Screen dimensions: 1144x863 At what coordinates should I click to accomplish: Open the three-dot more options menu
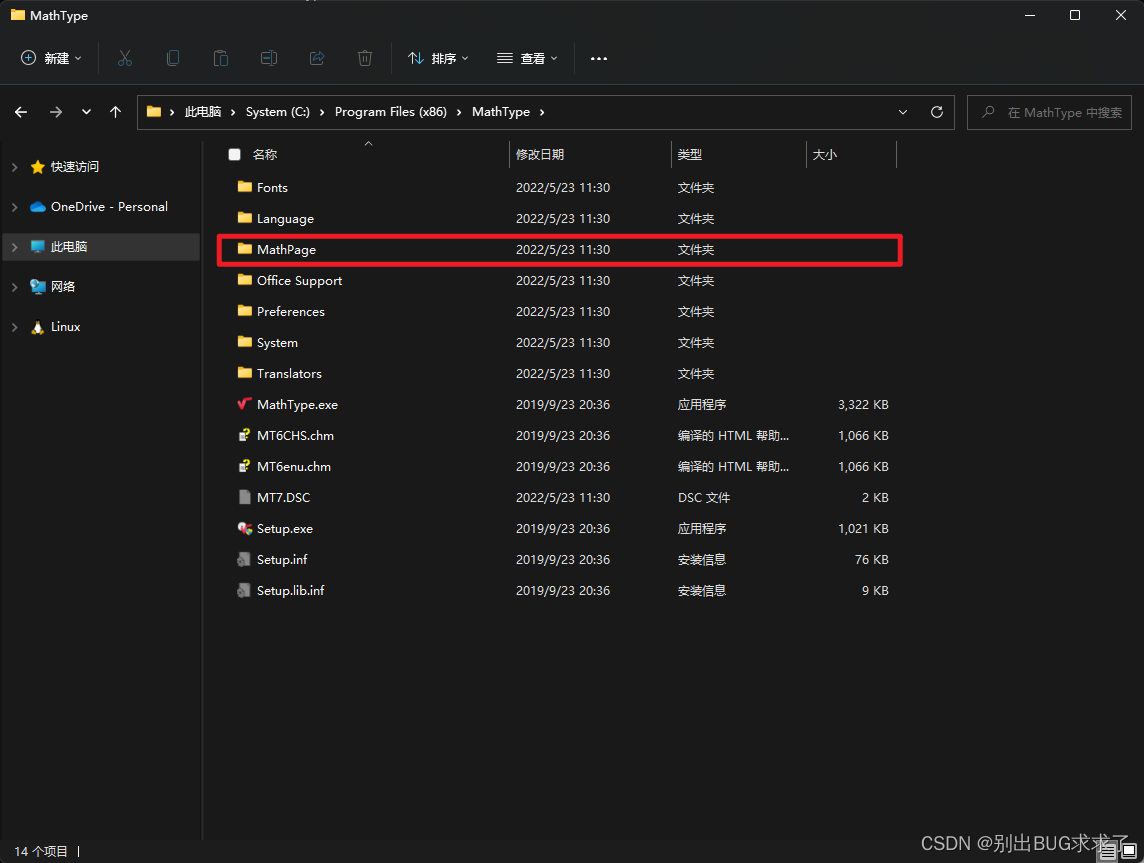tap(599, 58)
